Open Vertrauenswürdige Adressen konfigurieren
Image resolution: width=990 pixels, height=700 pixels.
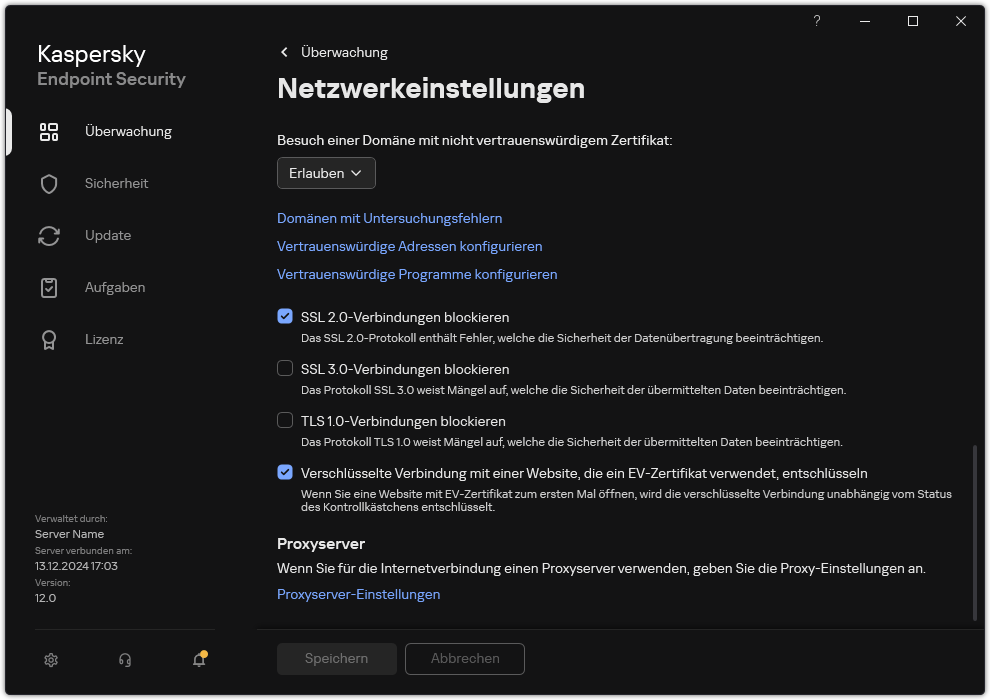click(410, 246)
